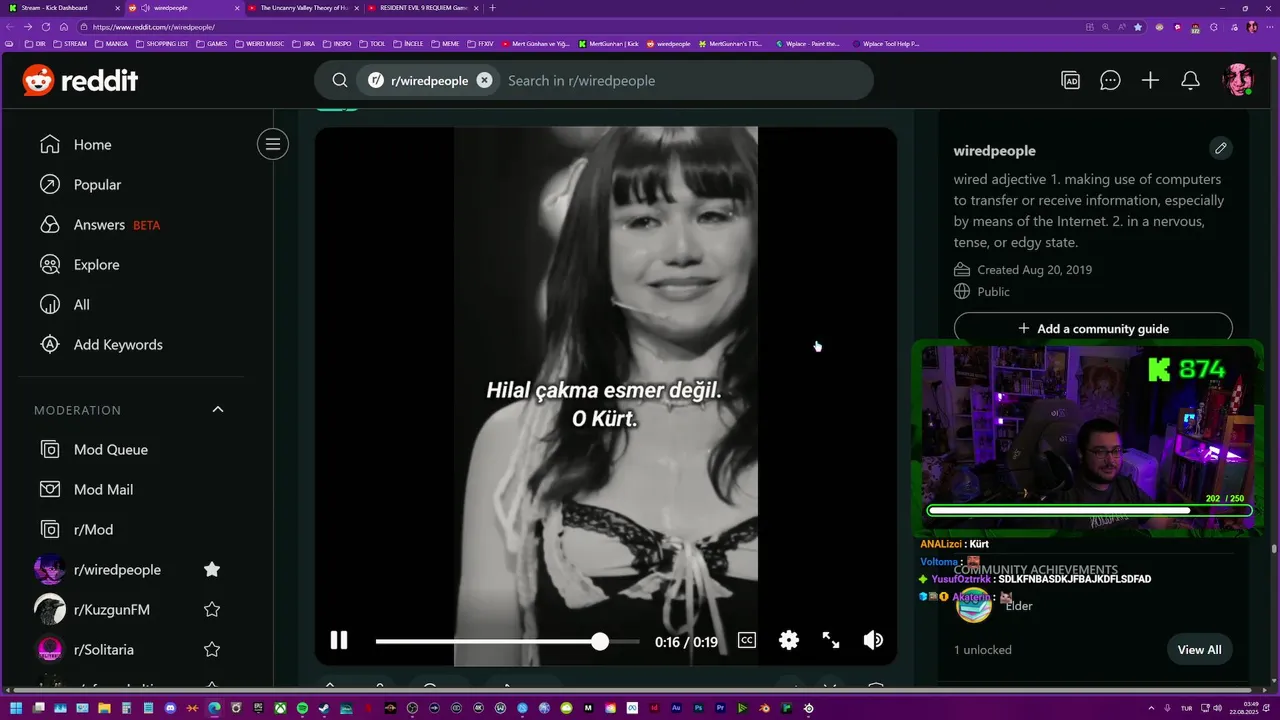Open the user avatar menu
This screenshot has width=1280, height=720.
[1238, 80]
